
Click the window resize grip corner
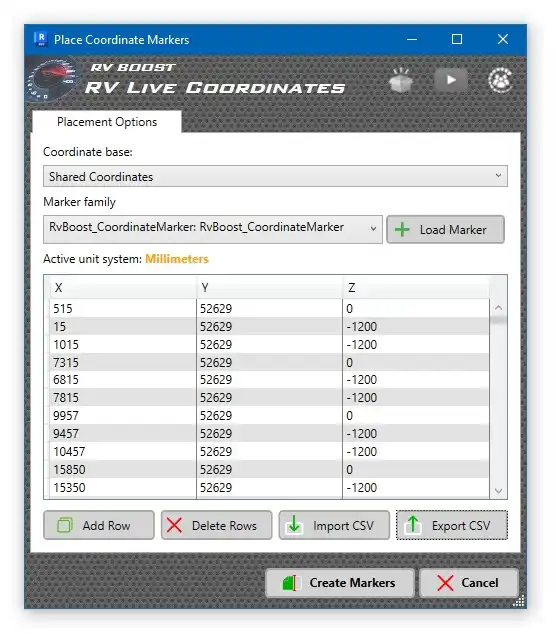pyautogui.click(x=518, y=601)
